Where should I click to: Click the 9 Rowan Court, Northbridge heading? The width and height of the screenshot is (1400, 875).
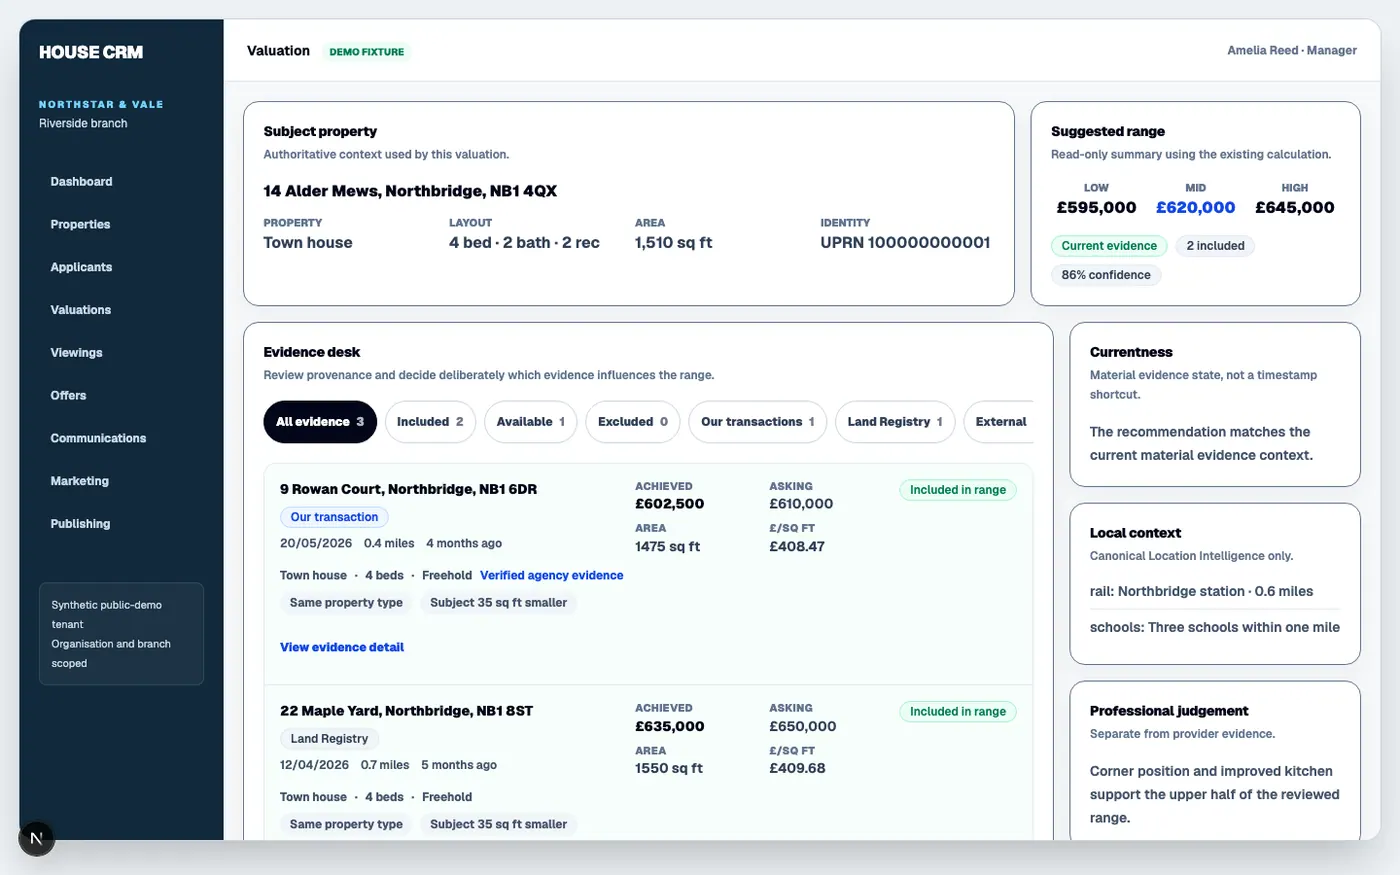pos(408,490)
